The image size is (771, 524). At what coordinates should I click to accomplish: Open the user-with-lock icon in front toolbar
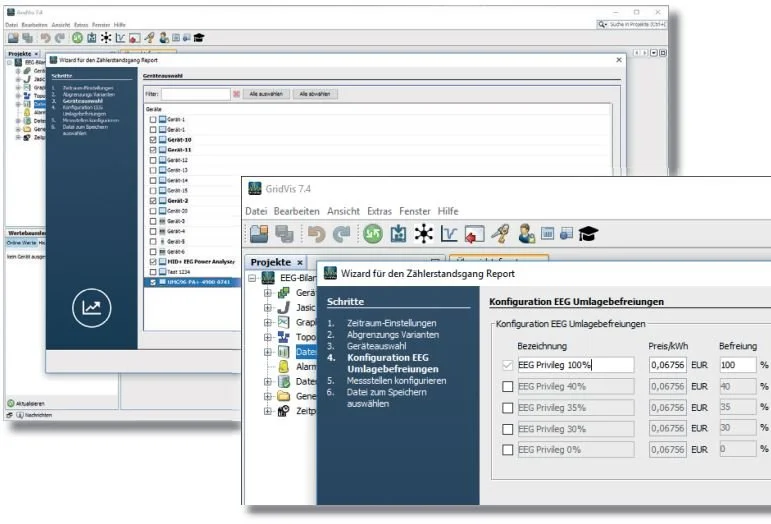[x=526, y=233]
